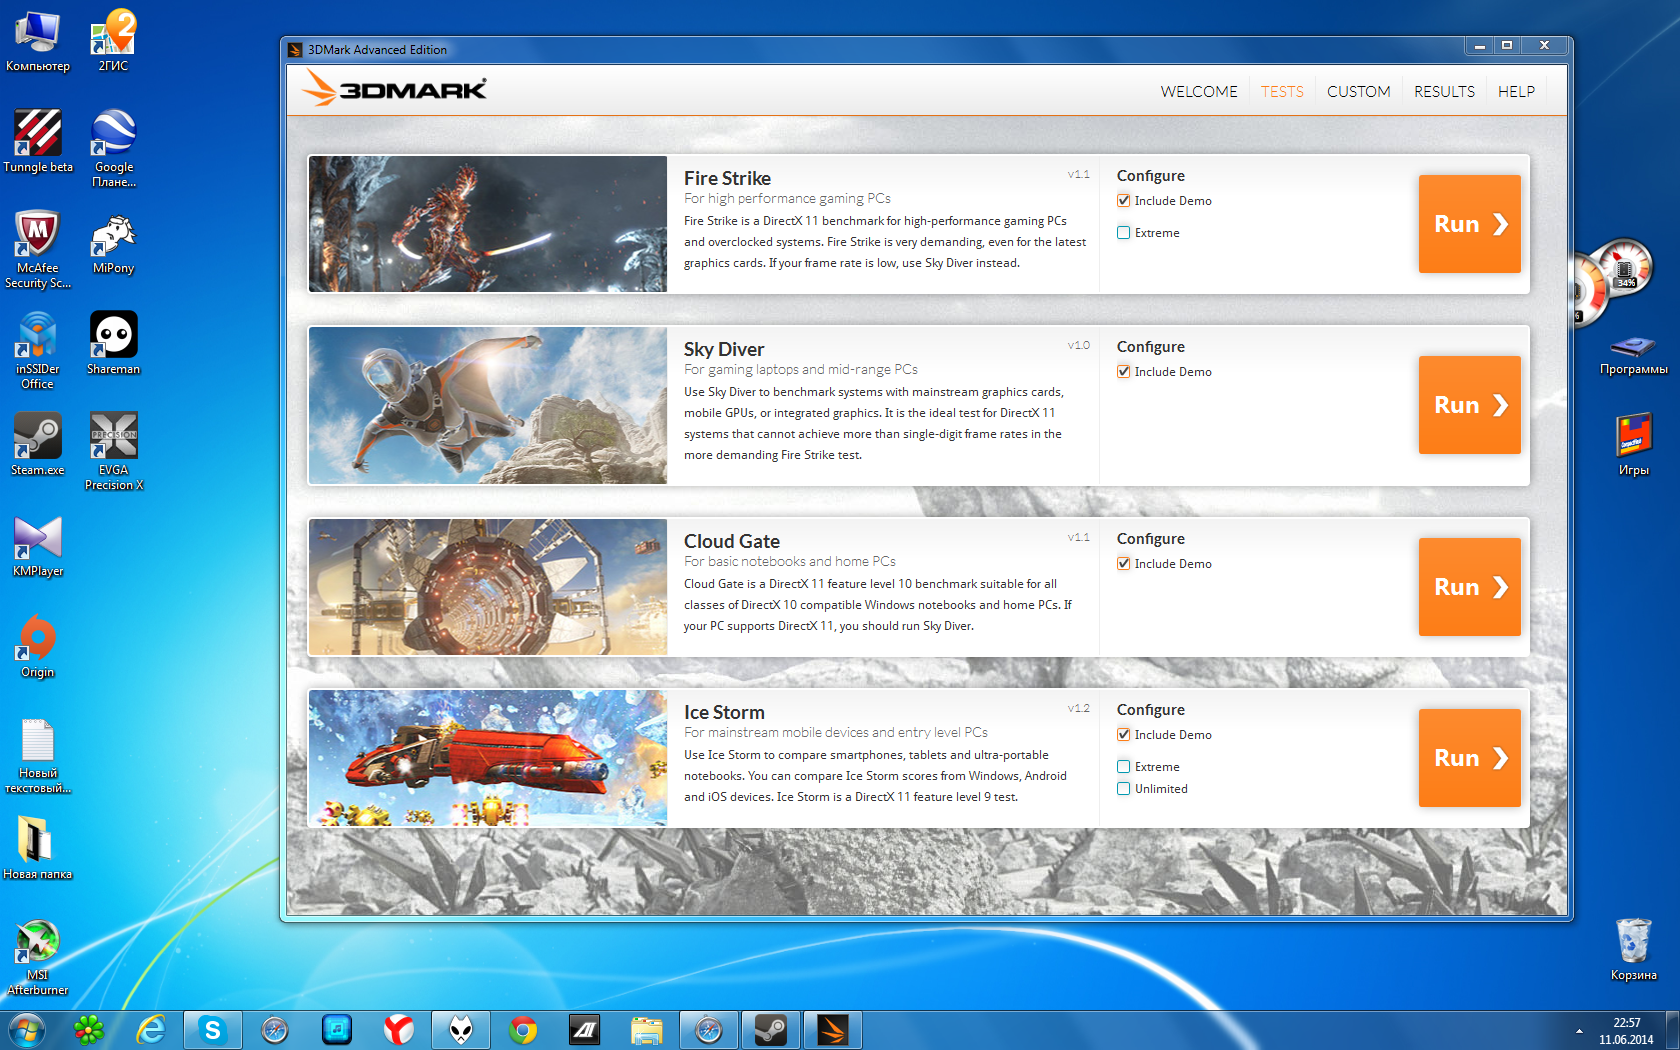Click the CPU meter gadget showing 34%
This screenshot has width=1680, height=1050.
coord(1625,266)
